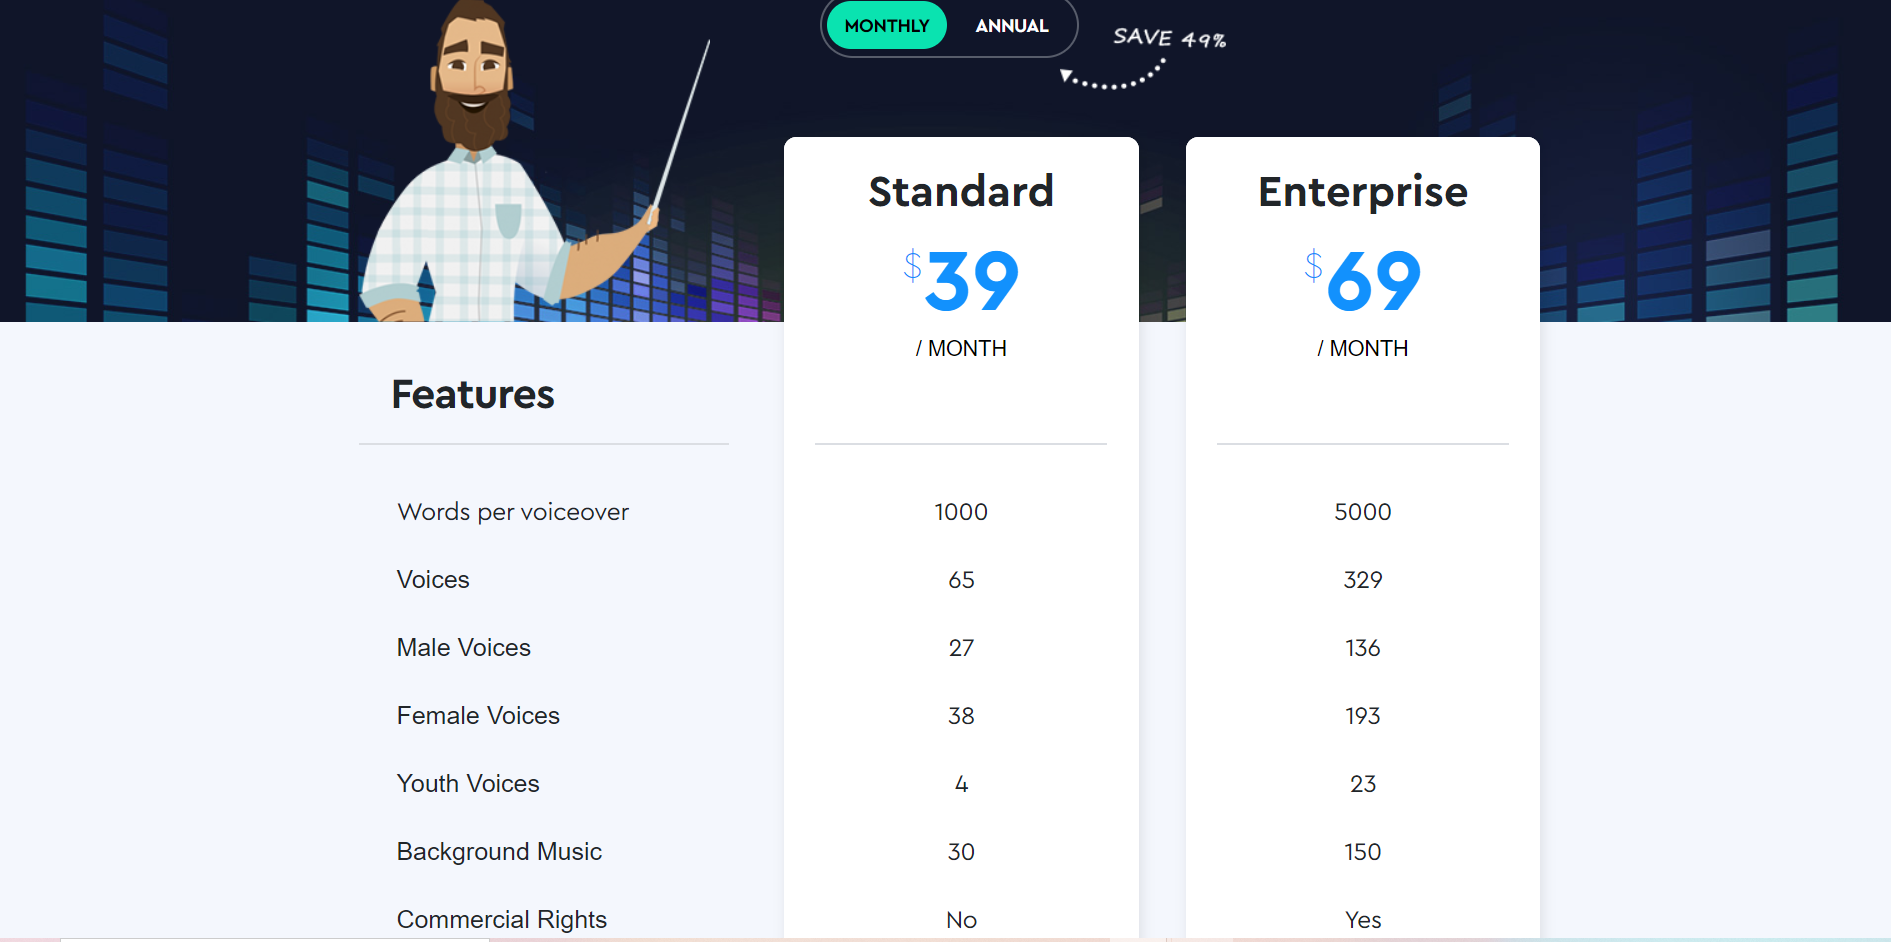Click the Background Music feature label
The width and height of the screenshot is (1891, 942).
click(499, 852)
